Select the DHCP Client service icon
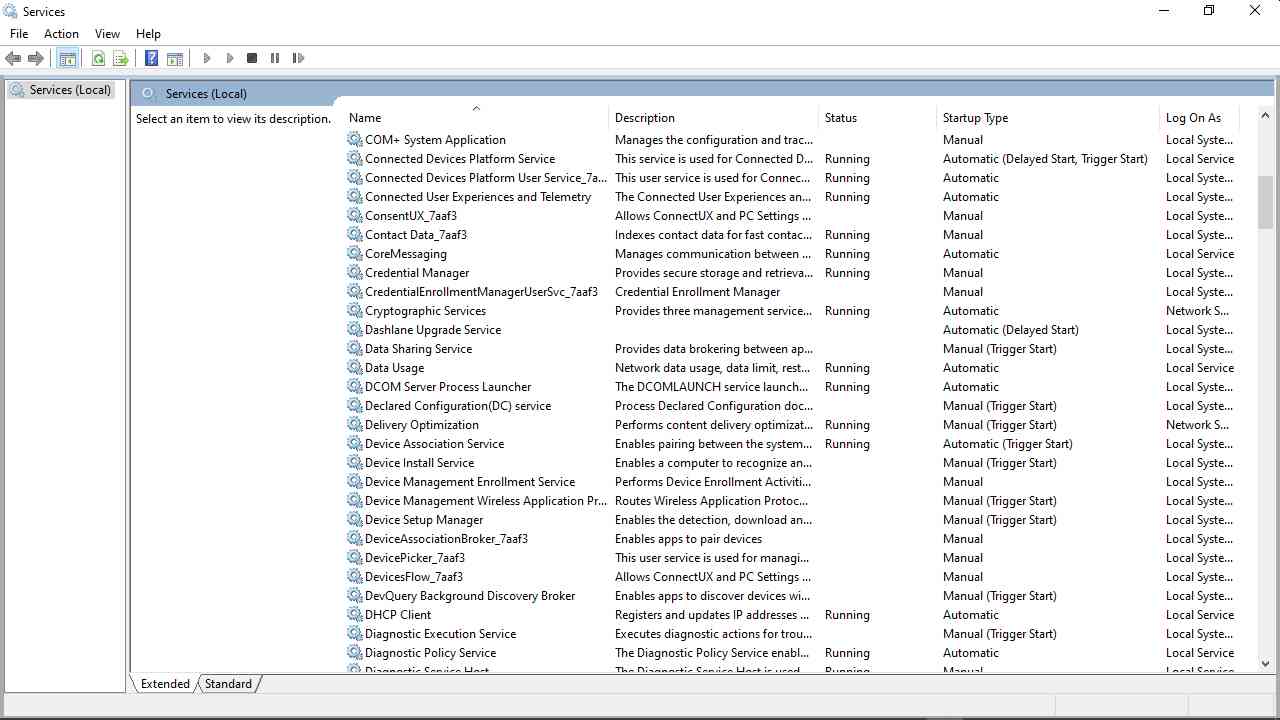 click(355, 615)
